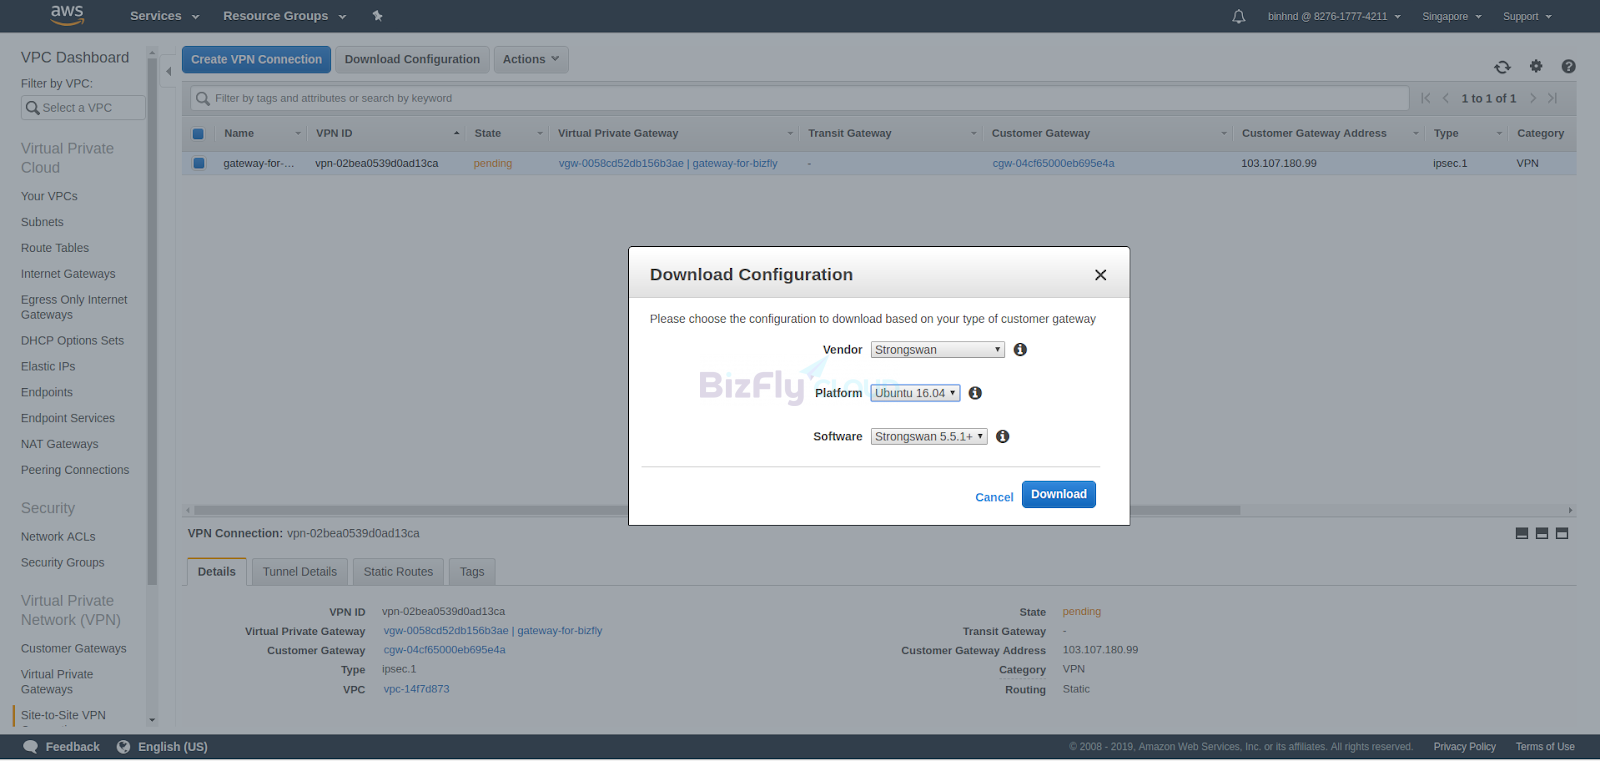The height and width of the screenshot is (761, 1600).
Task: Open the Platform dropdown
Action: [915, 393]
